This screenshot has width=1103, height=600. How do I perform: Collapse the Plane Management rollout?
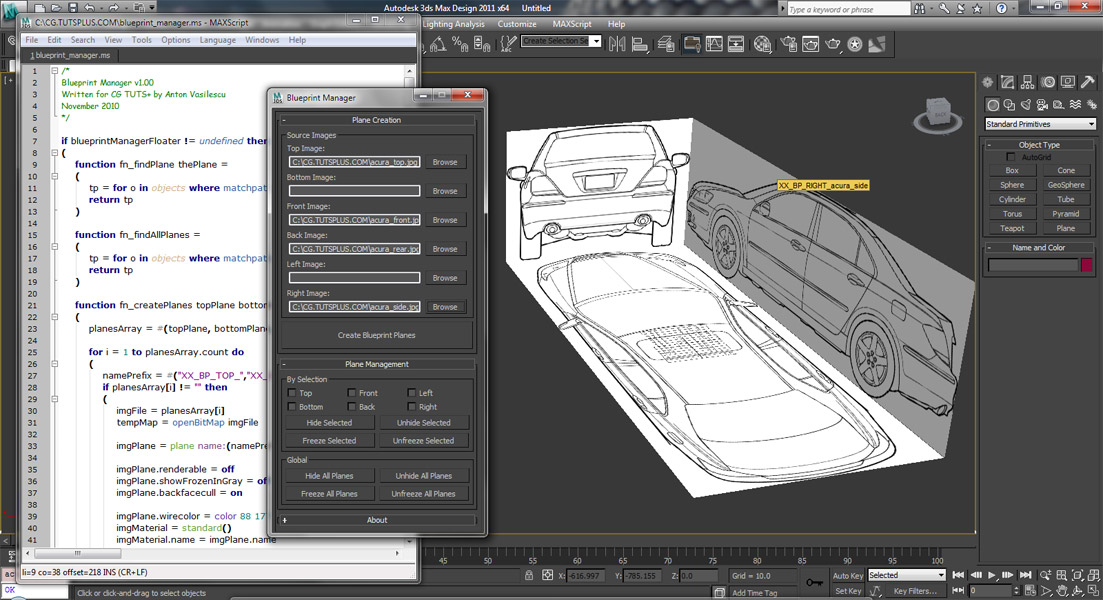[x=377, y=364]
